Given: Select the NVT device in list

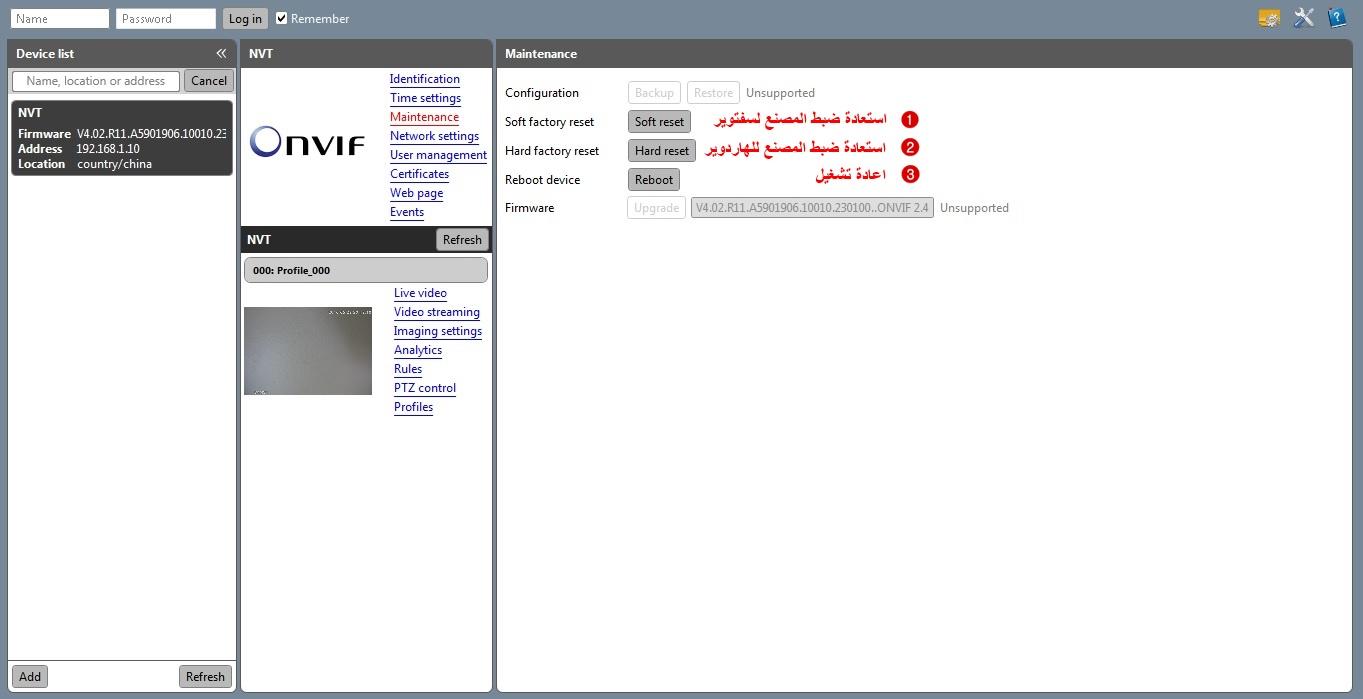Looking at the screenshot, I should tap(122, 138).
